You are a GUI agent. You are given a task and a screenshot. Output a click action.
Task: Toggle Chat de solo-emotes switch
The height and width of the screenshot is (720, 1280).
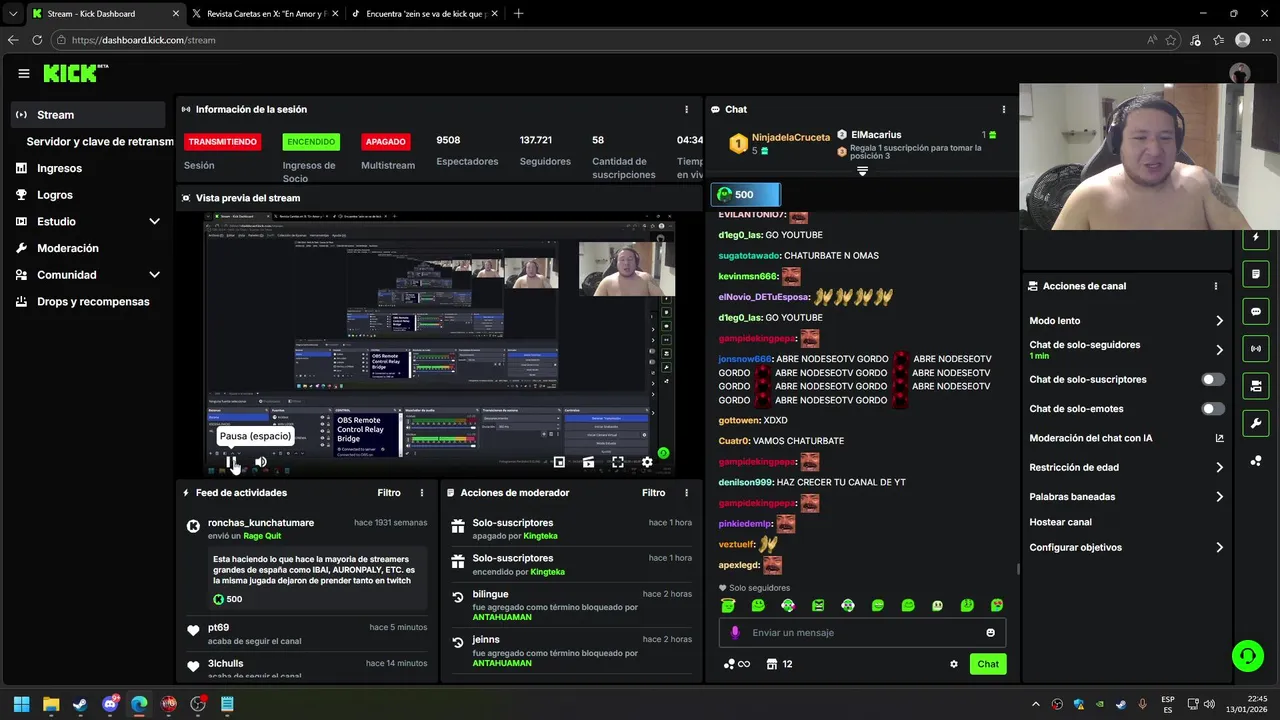(1212, 409)
